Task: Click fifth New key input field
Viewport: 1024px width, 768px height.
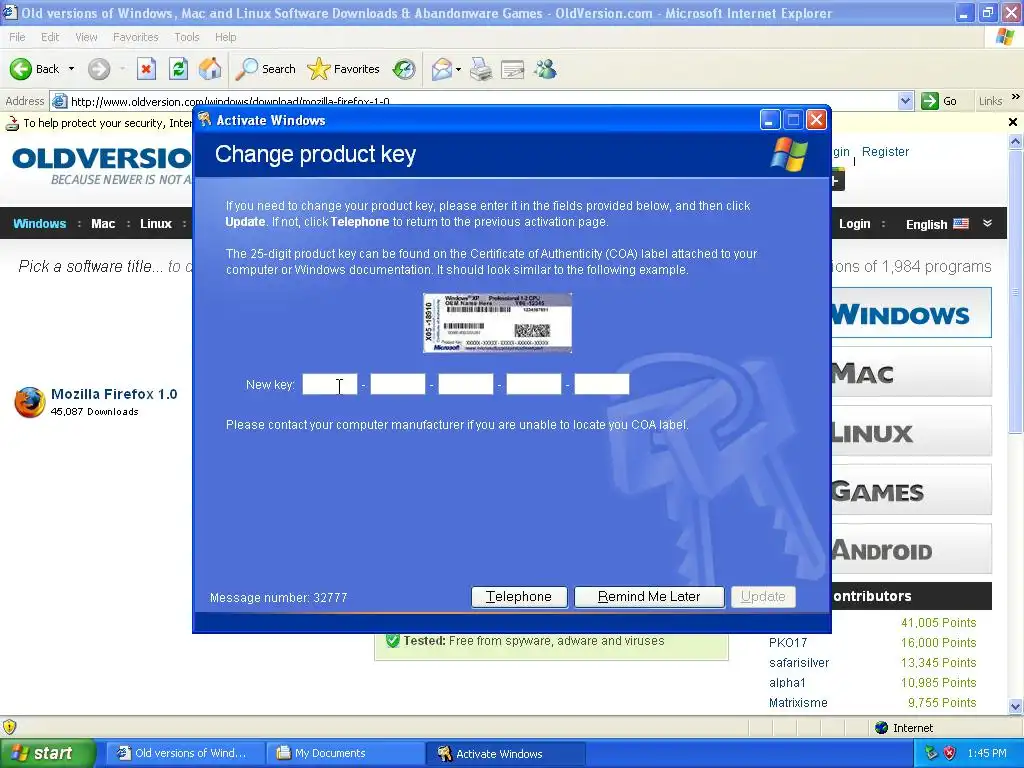Action: pyautogui.click(x=601, y=384)
